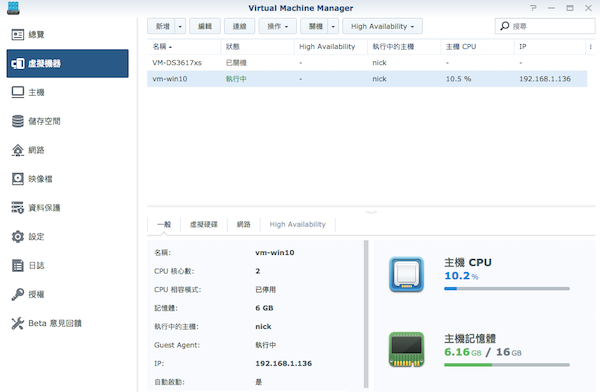Select the VM-DS3617xs row
Screen dimensions: 600x392
point(367,63)
